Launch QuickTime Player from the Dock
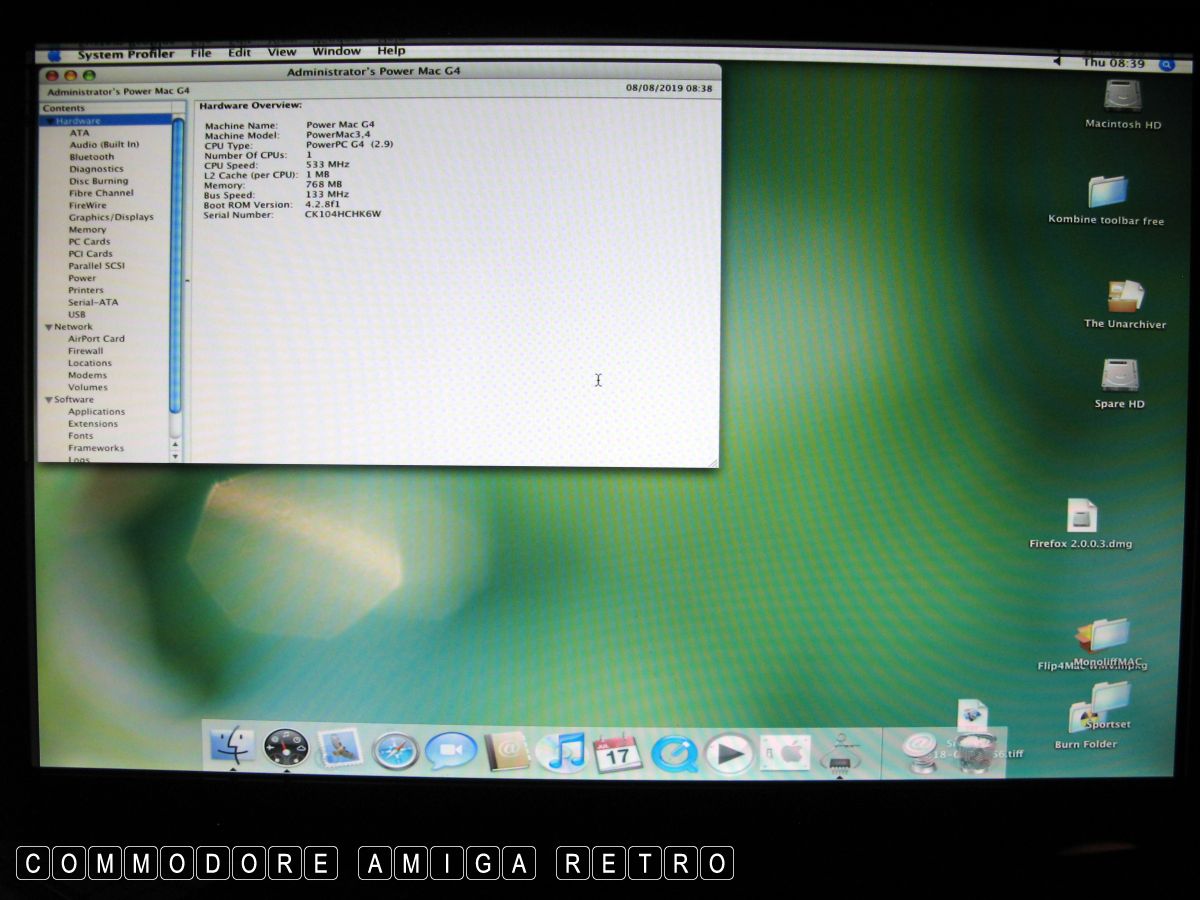Image resolution: width=1200 pixels, height=900 pixels. tap(674, 753)
